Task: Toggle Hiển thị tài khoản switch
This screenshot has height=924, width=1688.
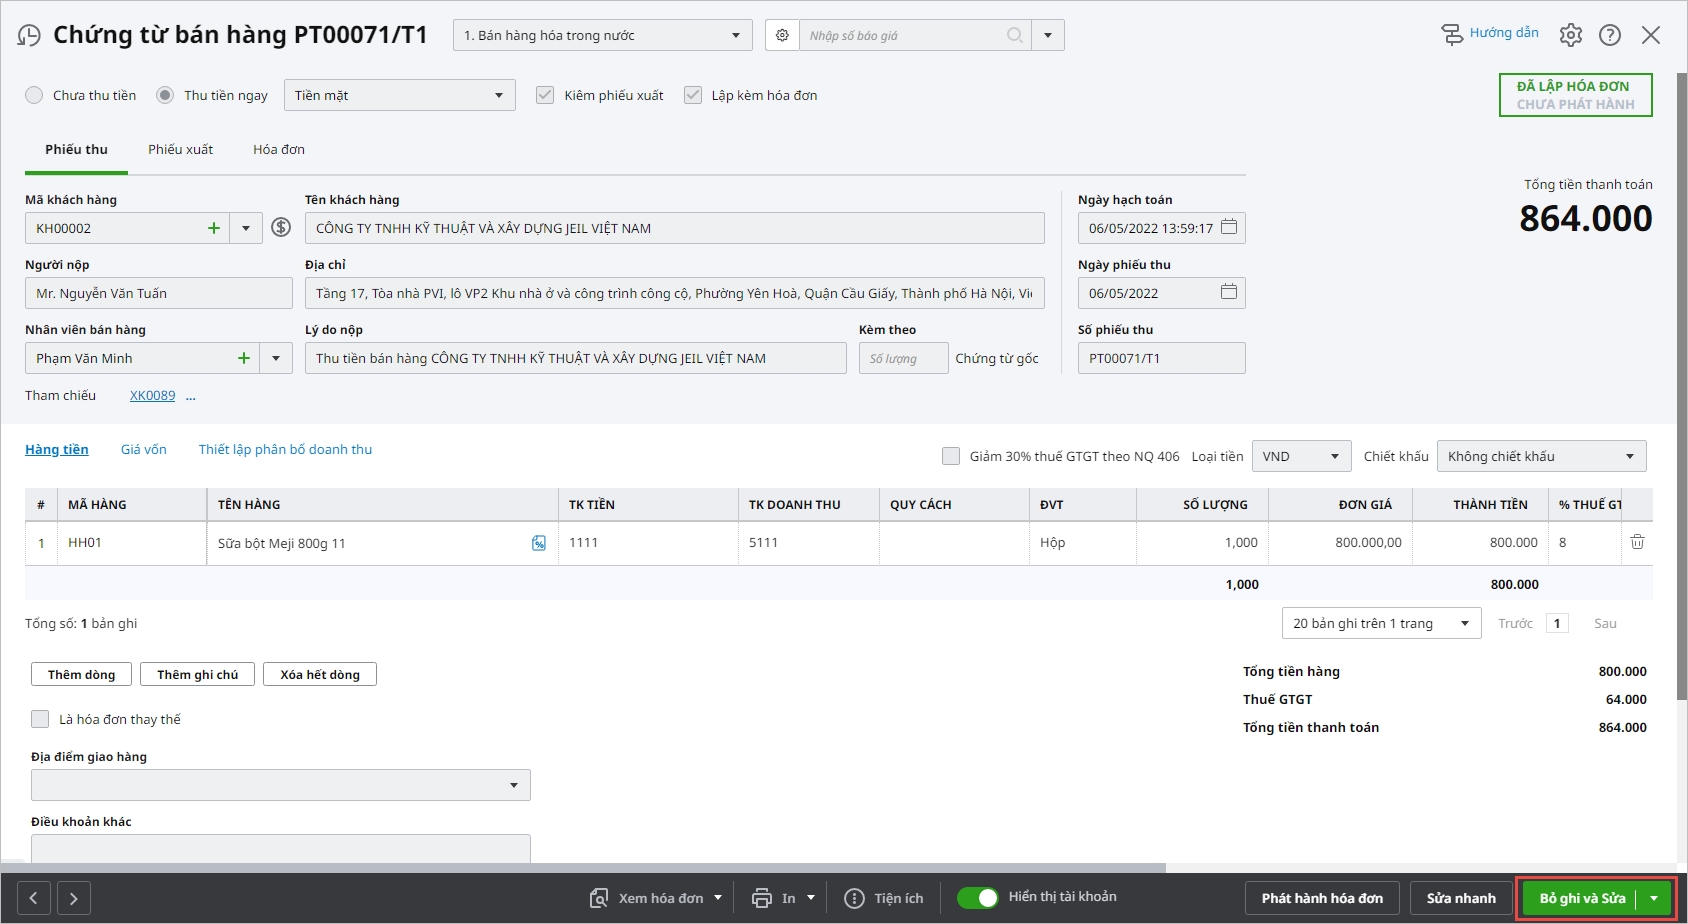Action: pos(977,897)
